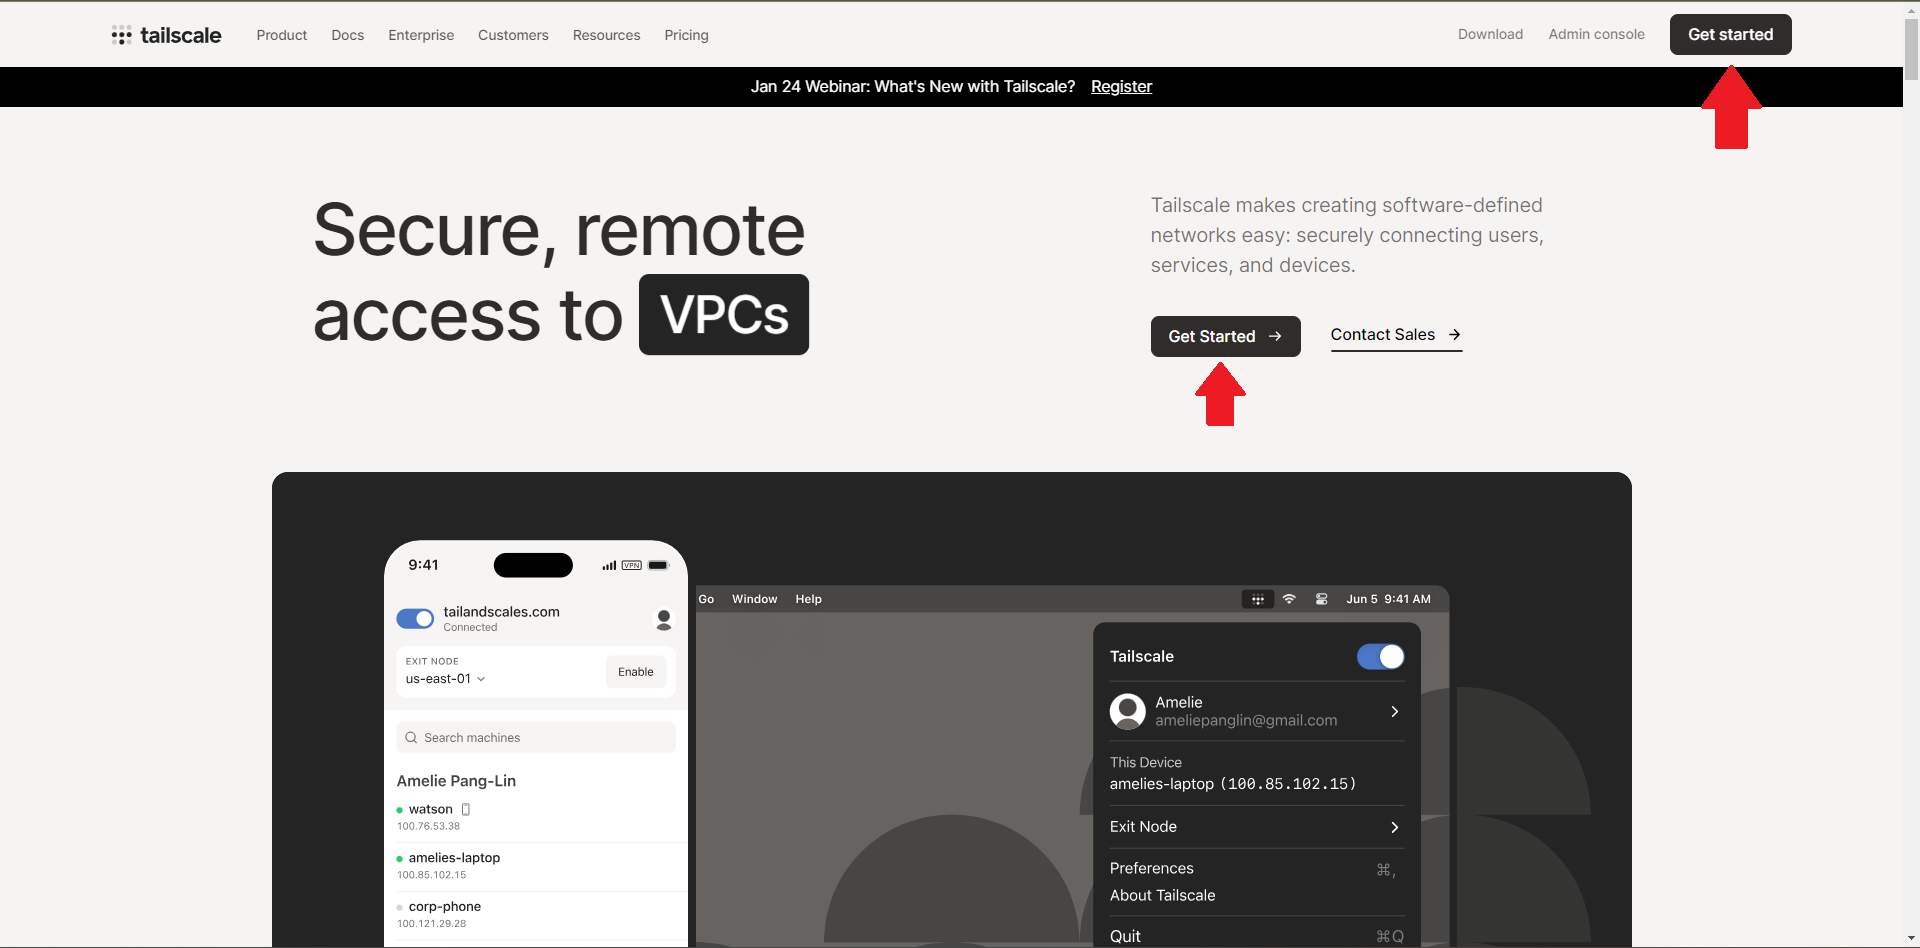Go to the Enterprise section
Screen dimensions: 1920x948
(x=421, y=35)
